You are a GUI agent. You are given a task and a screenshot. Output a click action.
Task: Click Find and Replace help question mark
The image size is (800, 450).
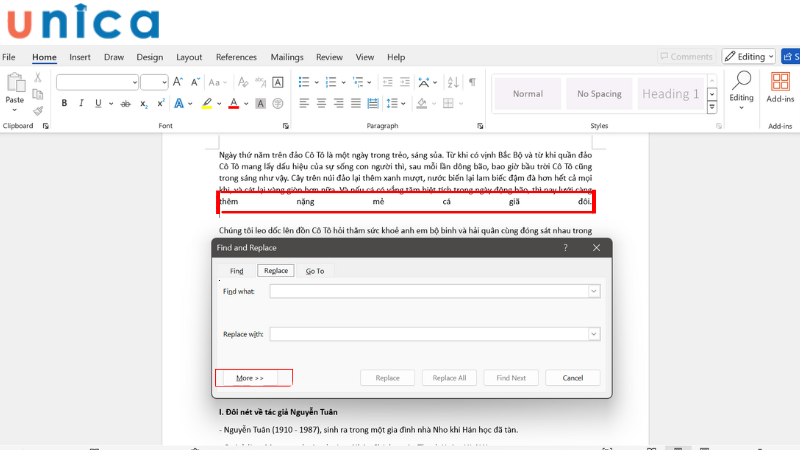click(565, 247)
